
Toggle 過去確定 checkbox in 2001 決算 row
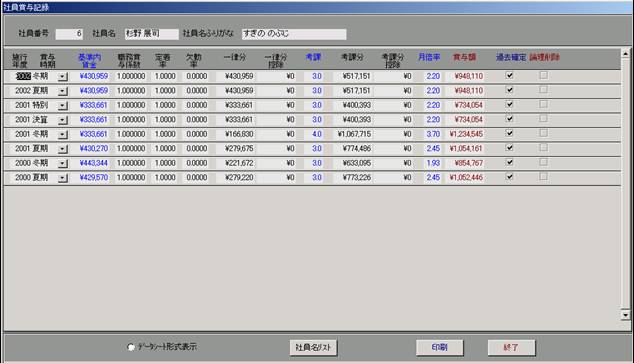coord(509,119)
